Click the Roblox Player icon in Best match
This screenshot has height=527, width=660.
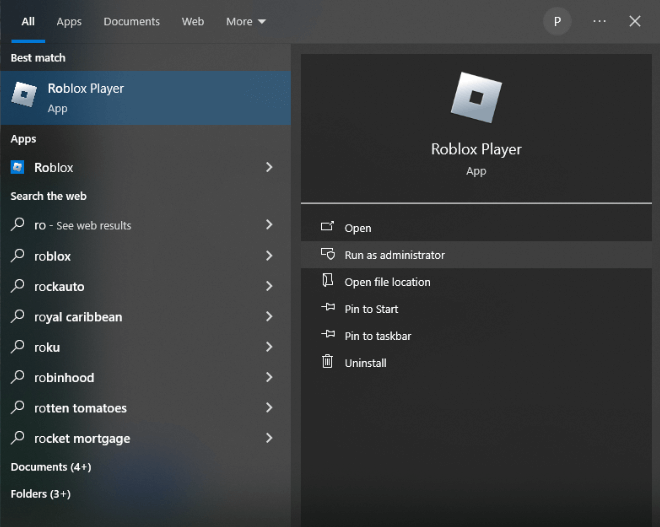pos(24,94)
